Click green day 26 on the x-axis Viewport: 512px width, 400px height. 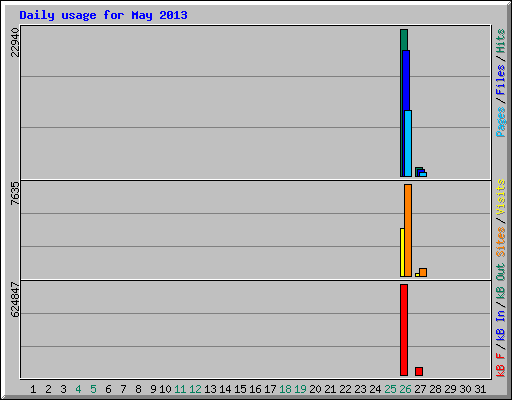pos(405,389)
